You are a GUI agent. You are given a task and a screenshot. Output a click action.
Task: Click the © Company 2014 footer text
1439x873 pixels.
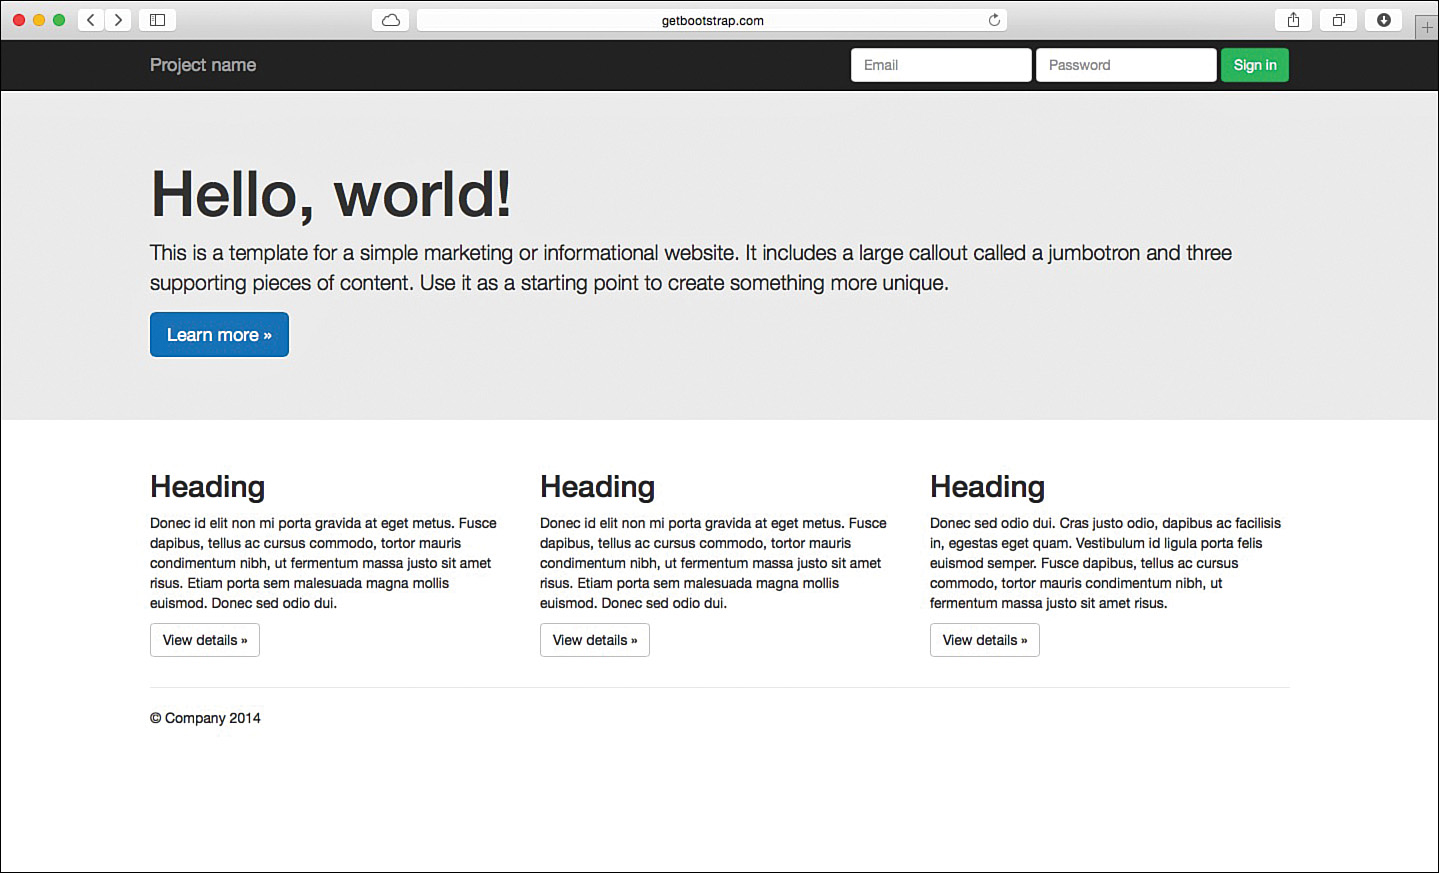205,718
